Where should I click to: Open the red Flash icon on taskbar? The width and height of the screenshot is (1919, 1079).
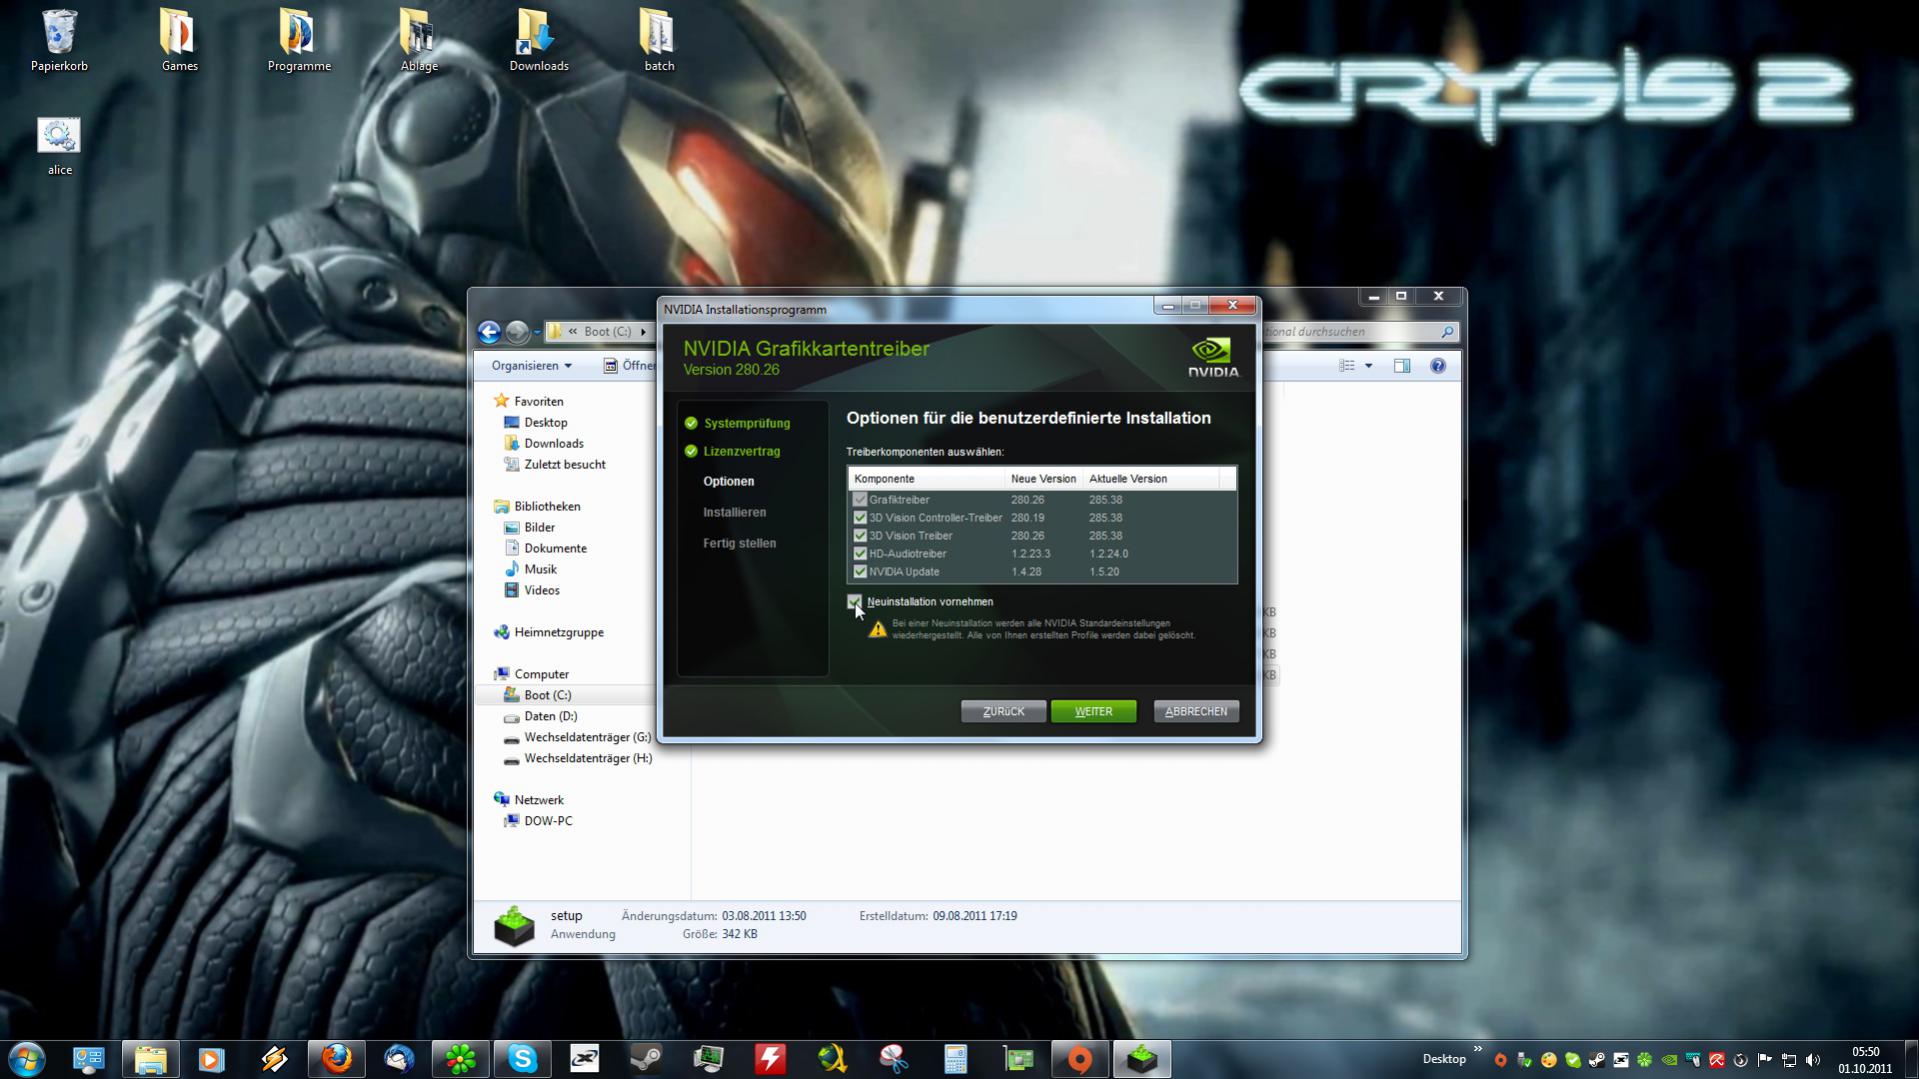770,1058
